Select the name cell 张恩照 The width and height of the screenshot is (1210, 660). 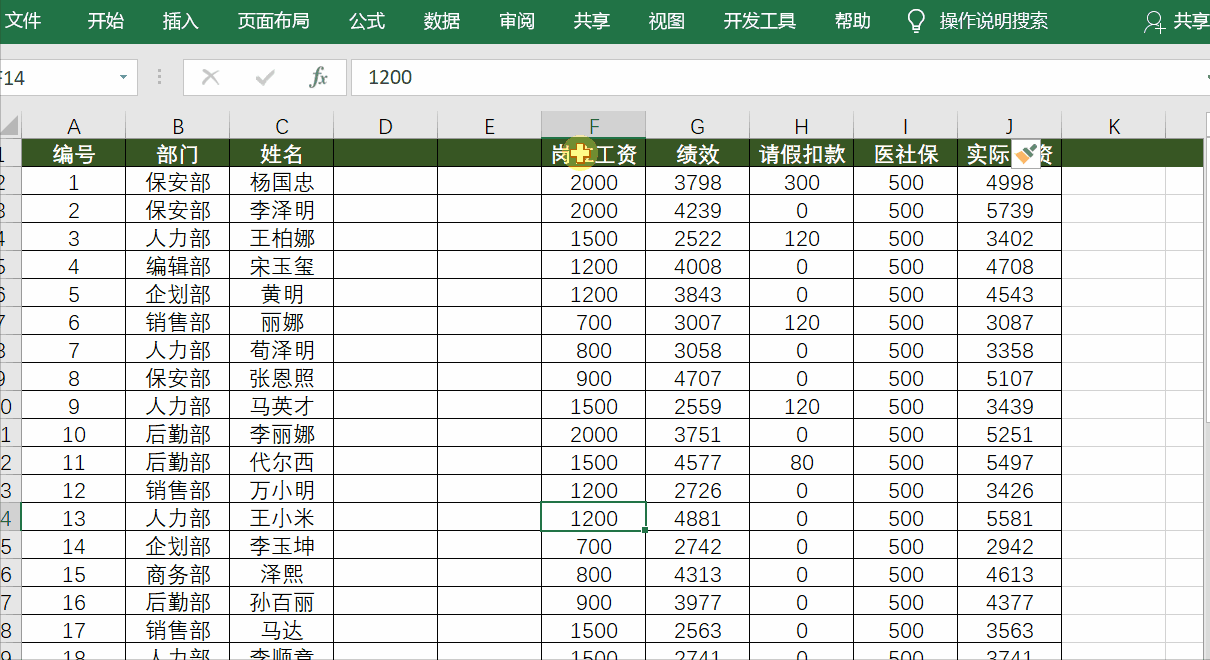click(282, 378)
